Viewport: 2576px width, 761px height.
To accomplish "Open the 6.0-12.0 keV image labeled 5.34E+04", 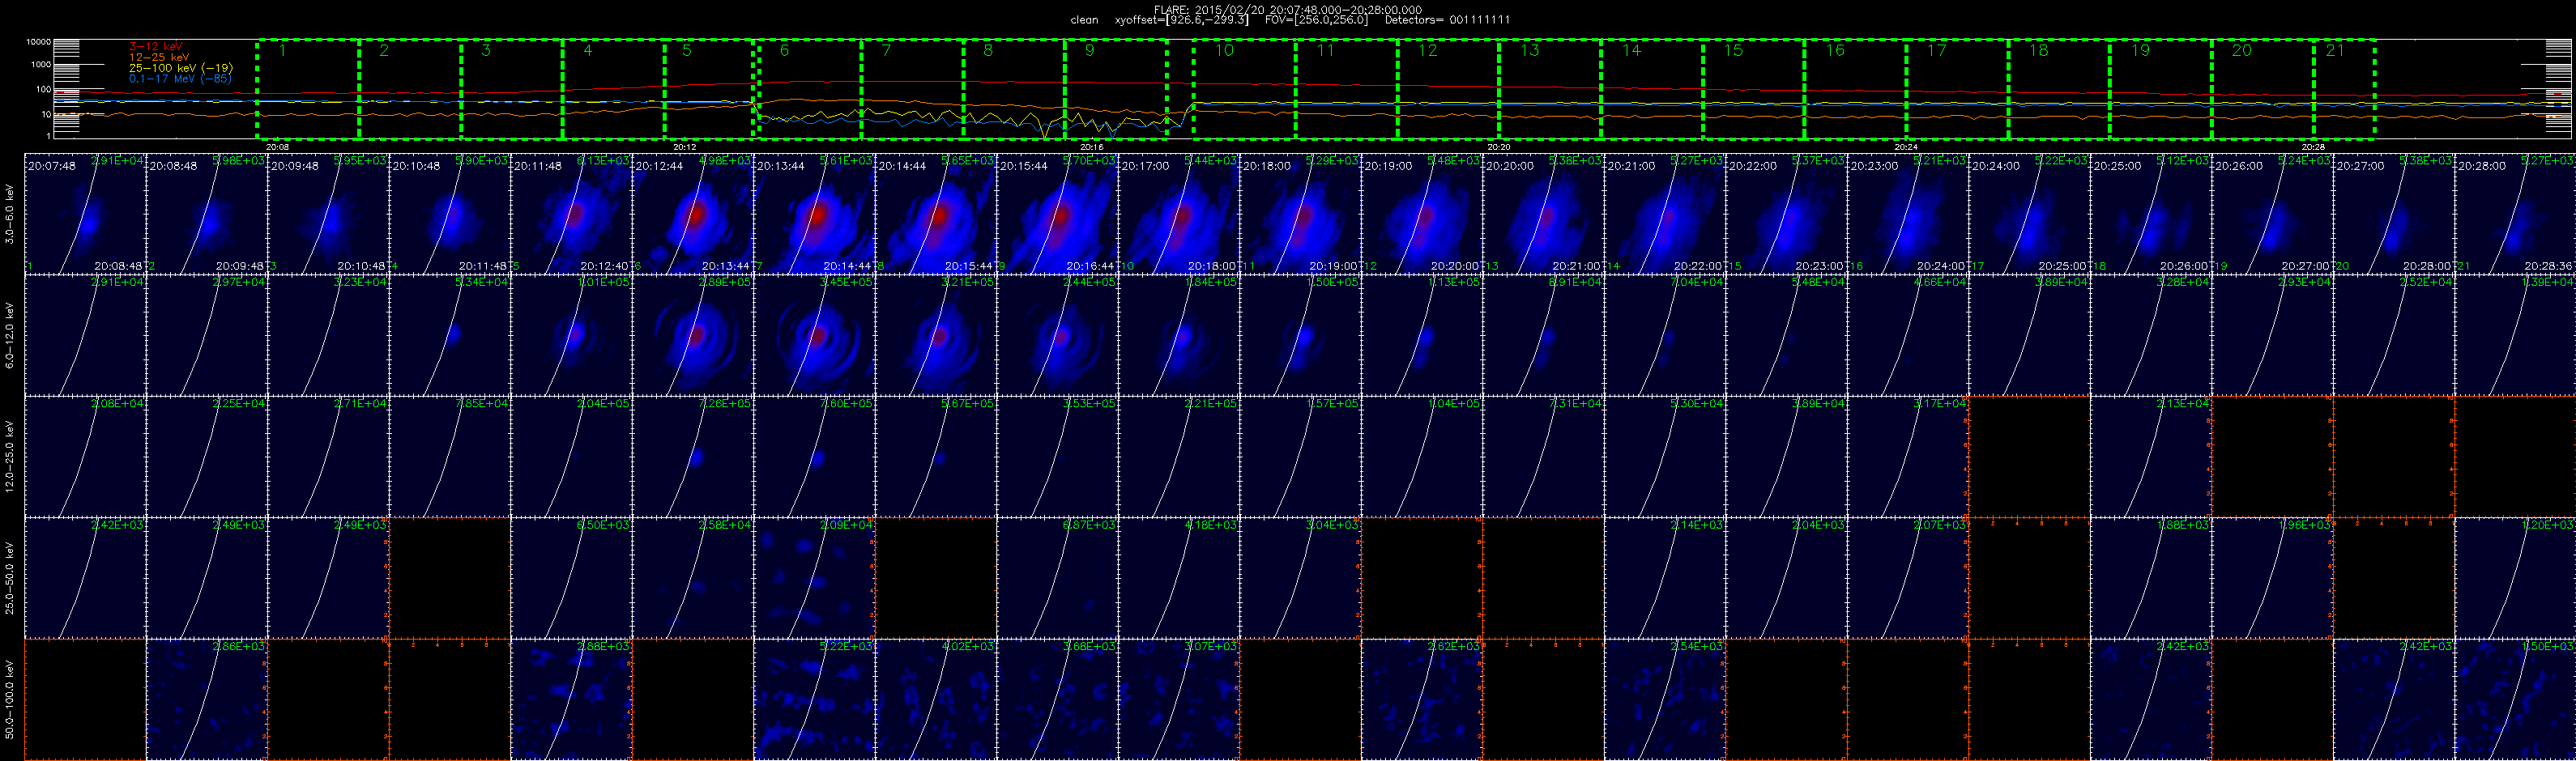I will 450,335.
